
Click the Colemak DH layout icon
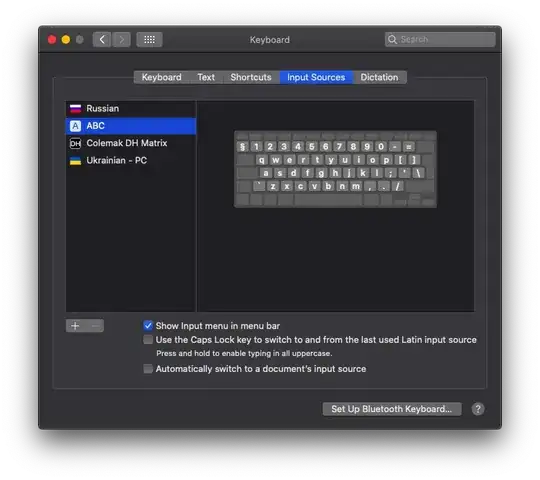[75, 143]
